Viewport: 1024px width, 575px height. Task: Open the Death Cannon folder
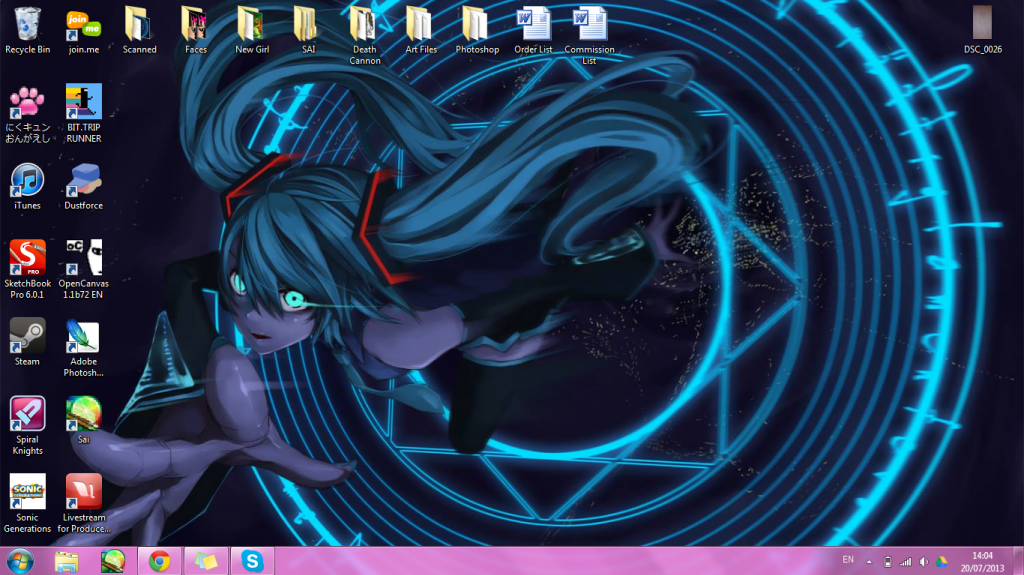coord(364,35)
